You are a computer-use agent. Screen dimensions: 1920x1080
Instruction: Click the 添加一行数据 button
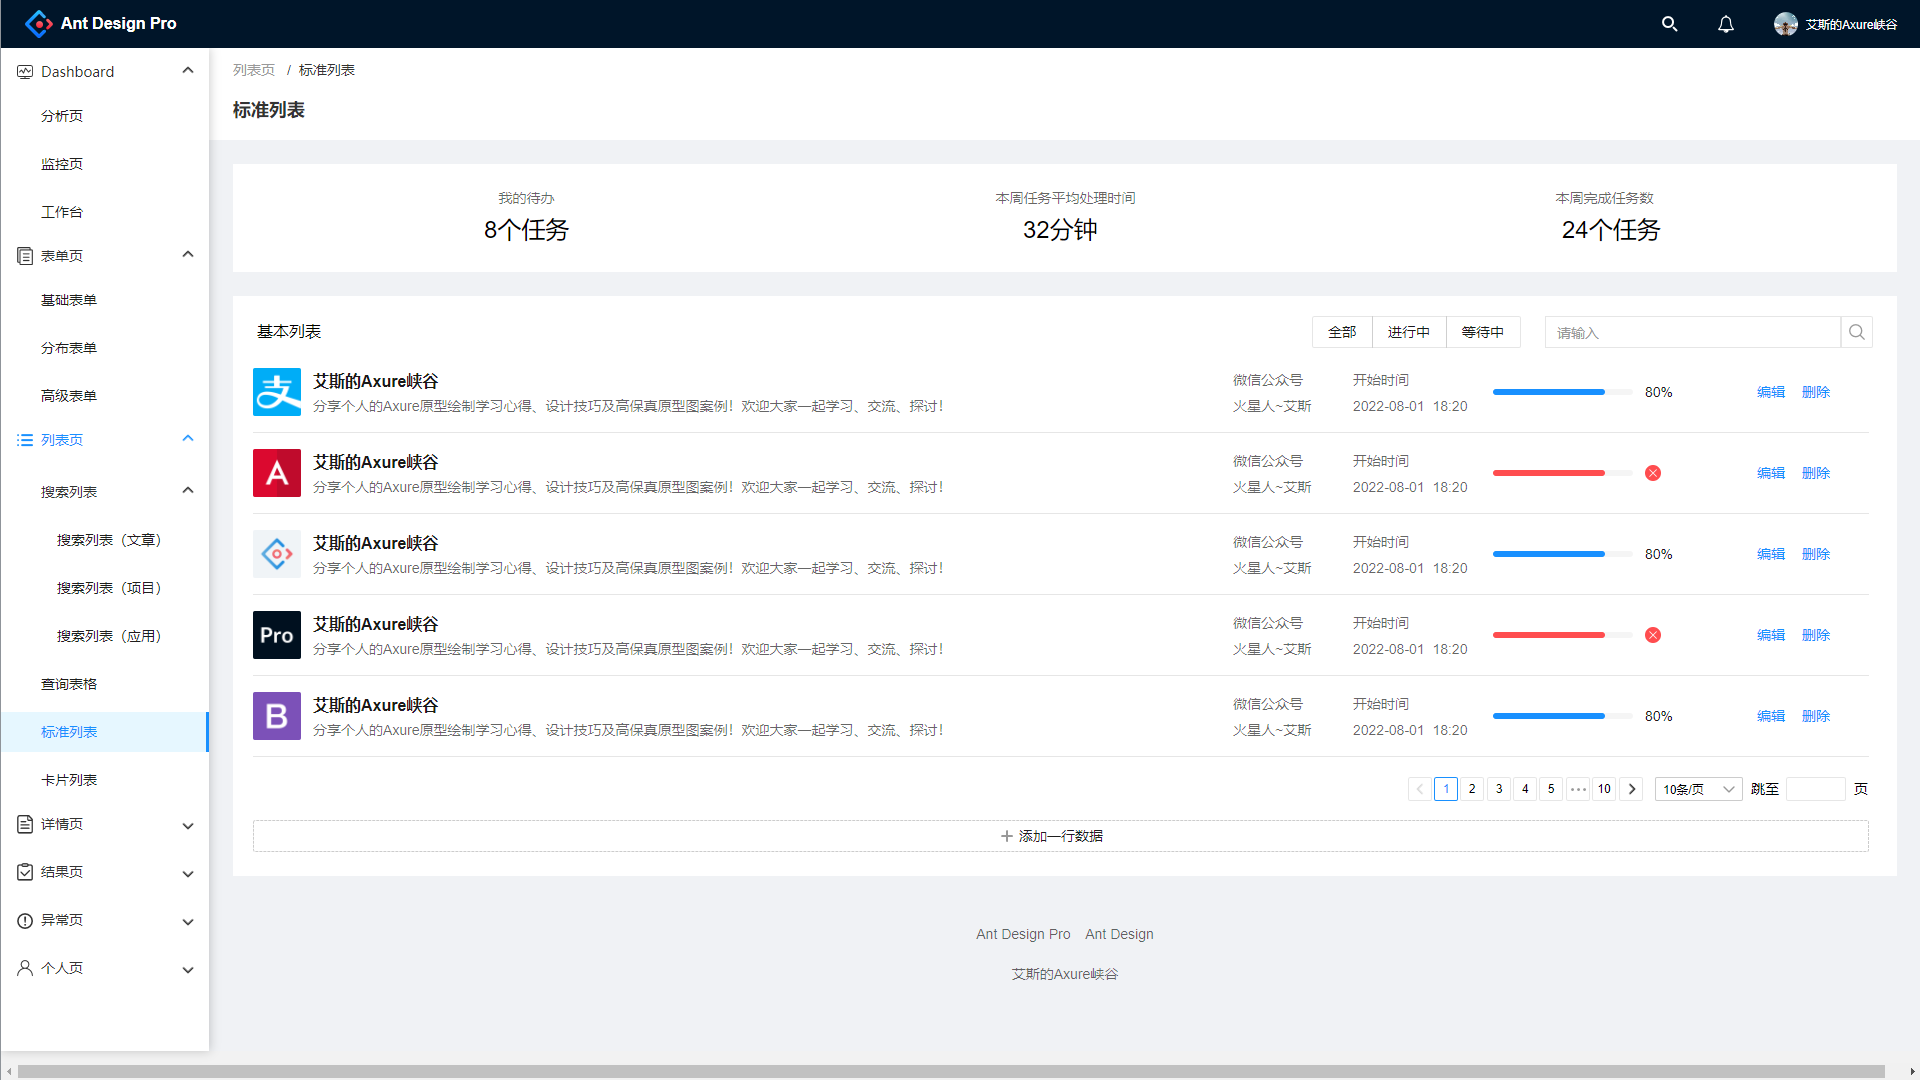click(1060, 836)
